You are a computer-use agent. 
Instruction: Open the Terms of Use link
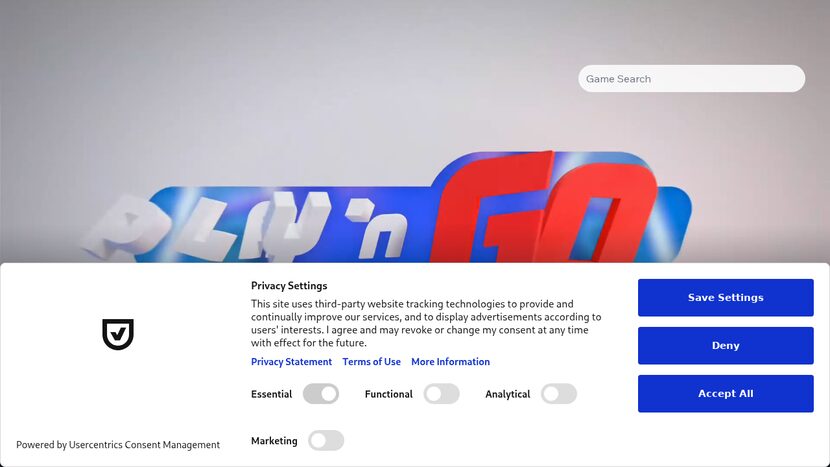point(372,362)
